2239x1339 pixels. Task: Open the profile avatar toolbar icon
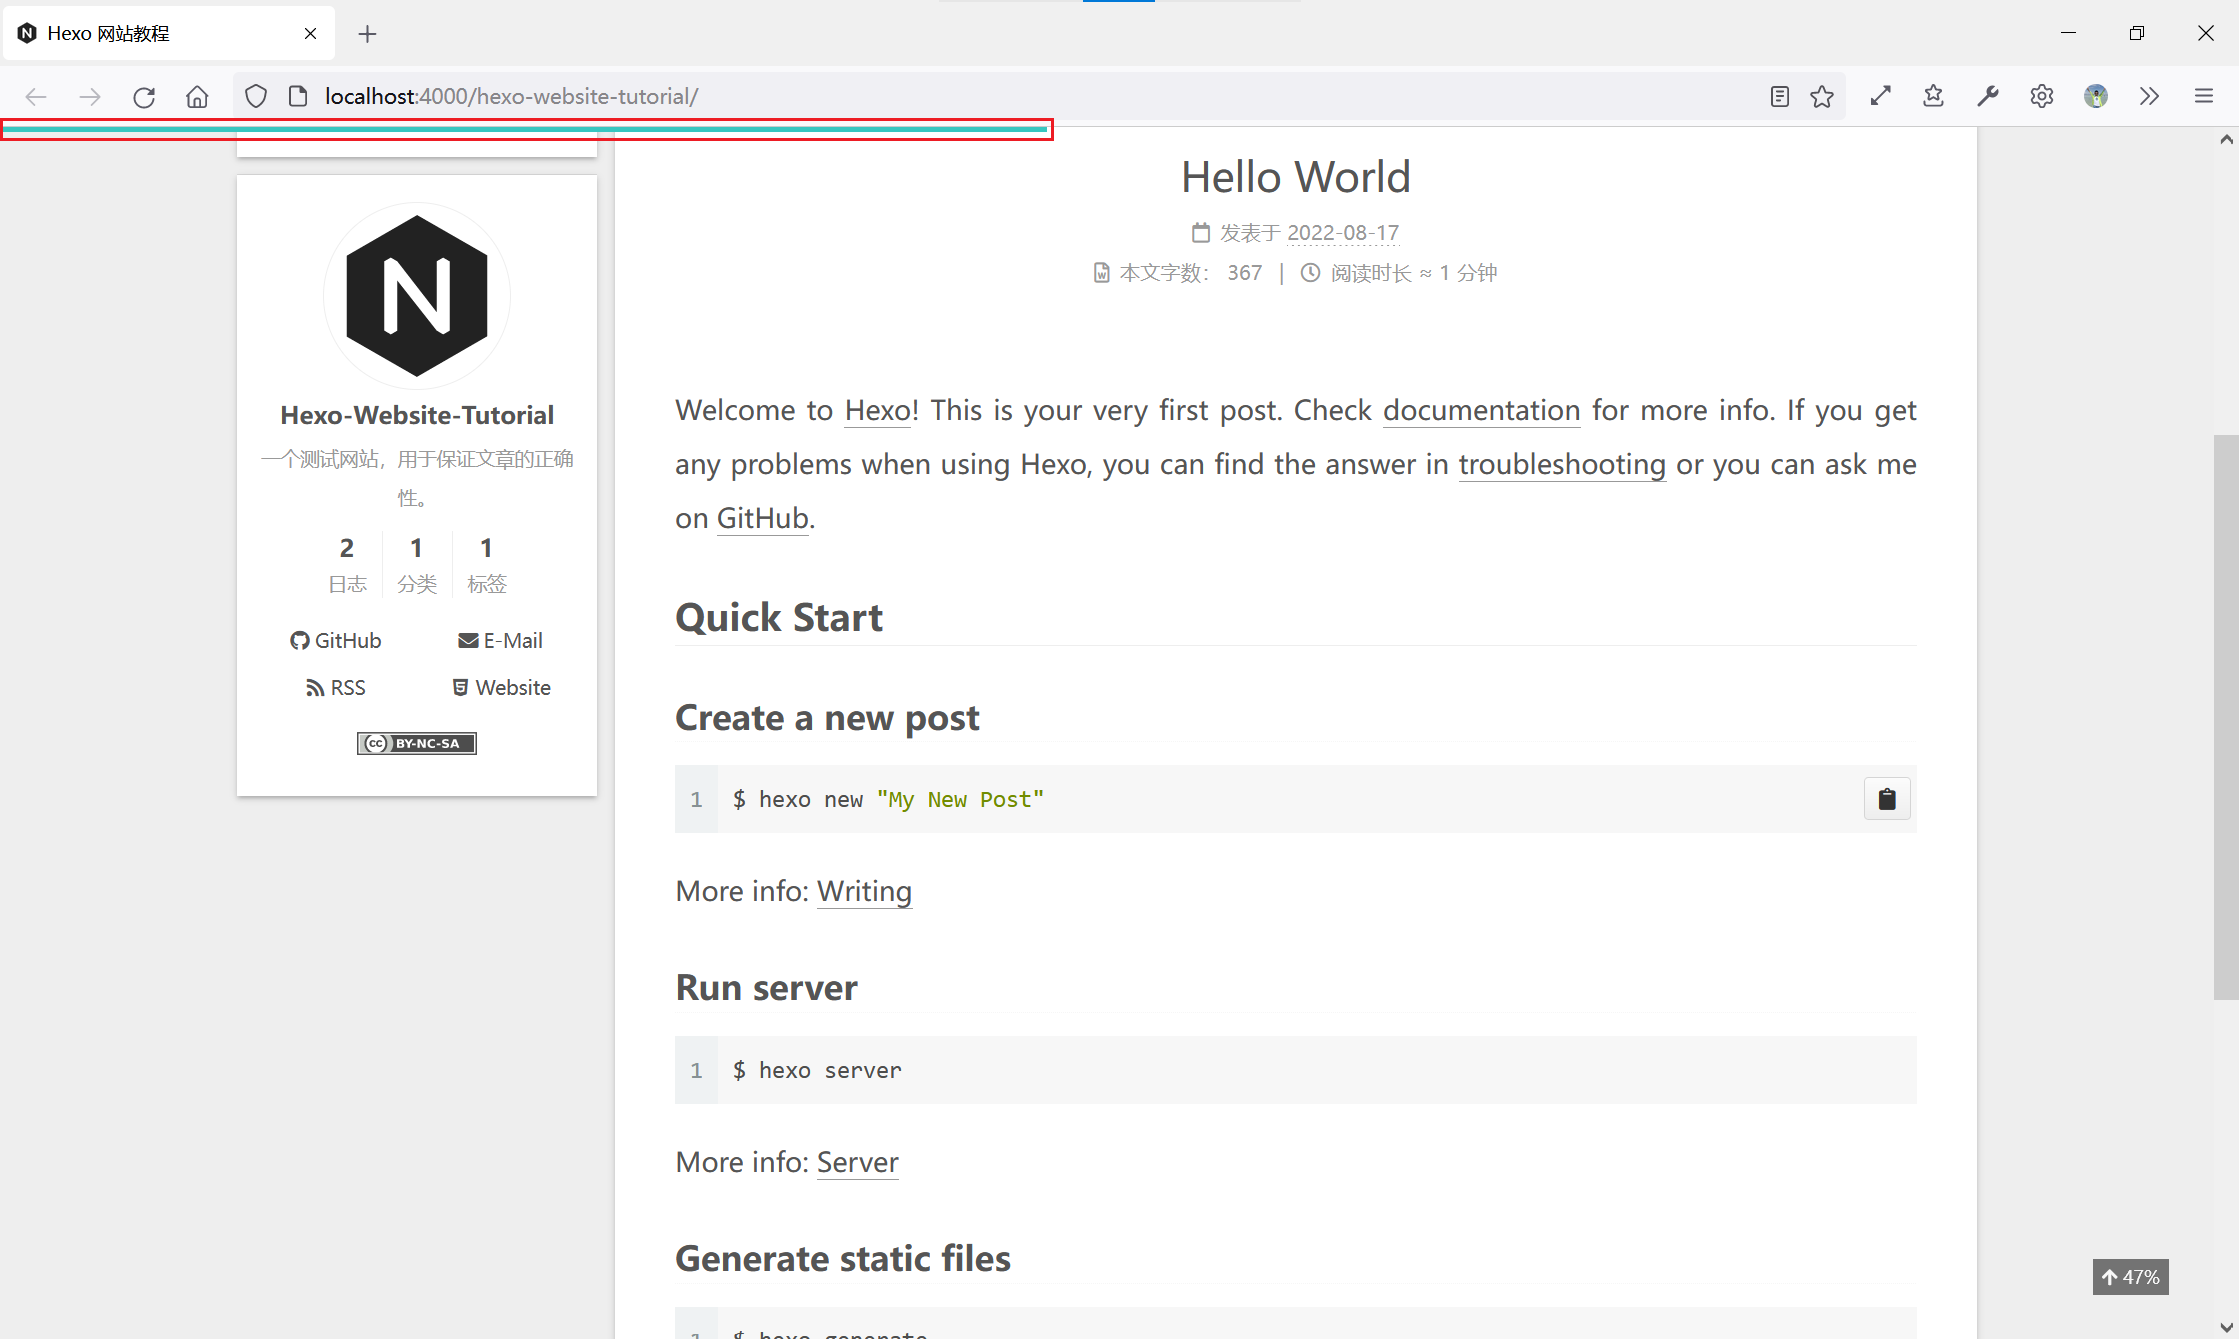(2095, 96)
